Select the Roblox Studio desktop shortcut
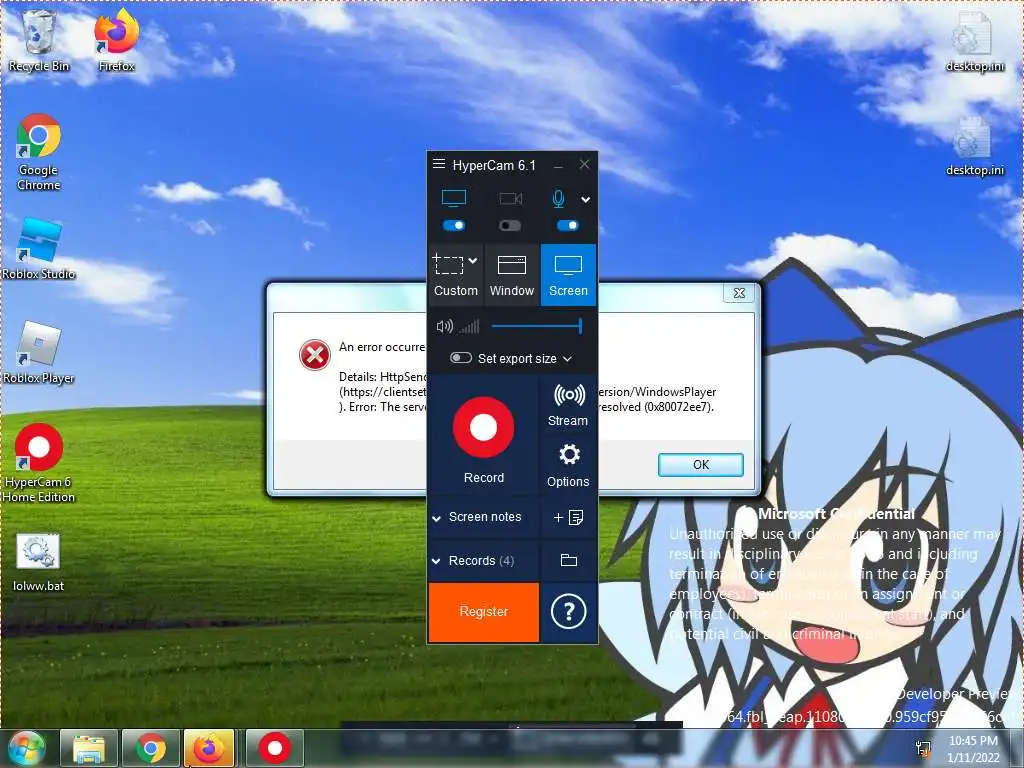This screenshot has width=1024, height=768. 39,249
